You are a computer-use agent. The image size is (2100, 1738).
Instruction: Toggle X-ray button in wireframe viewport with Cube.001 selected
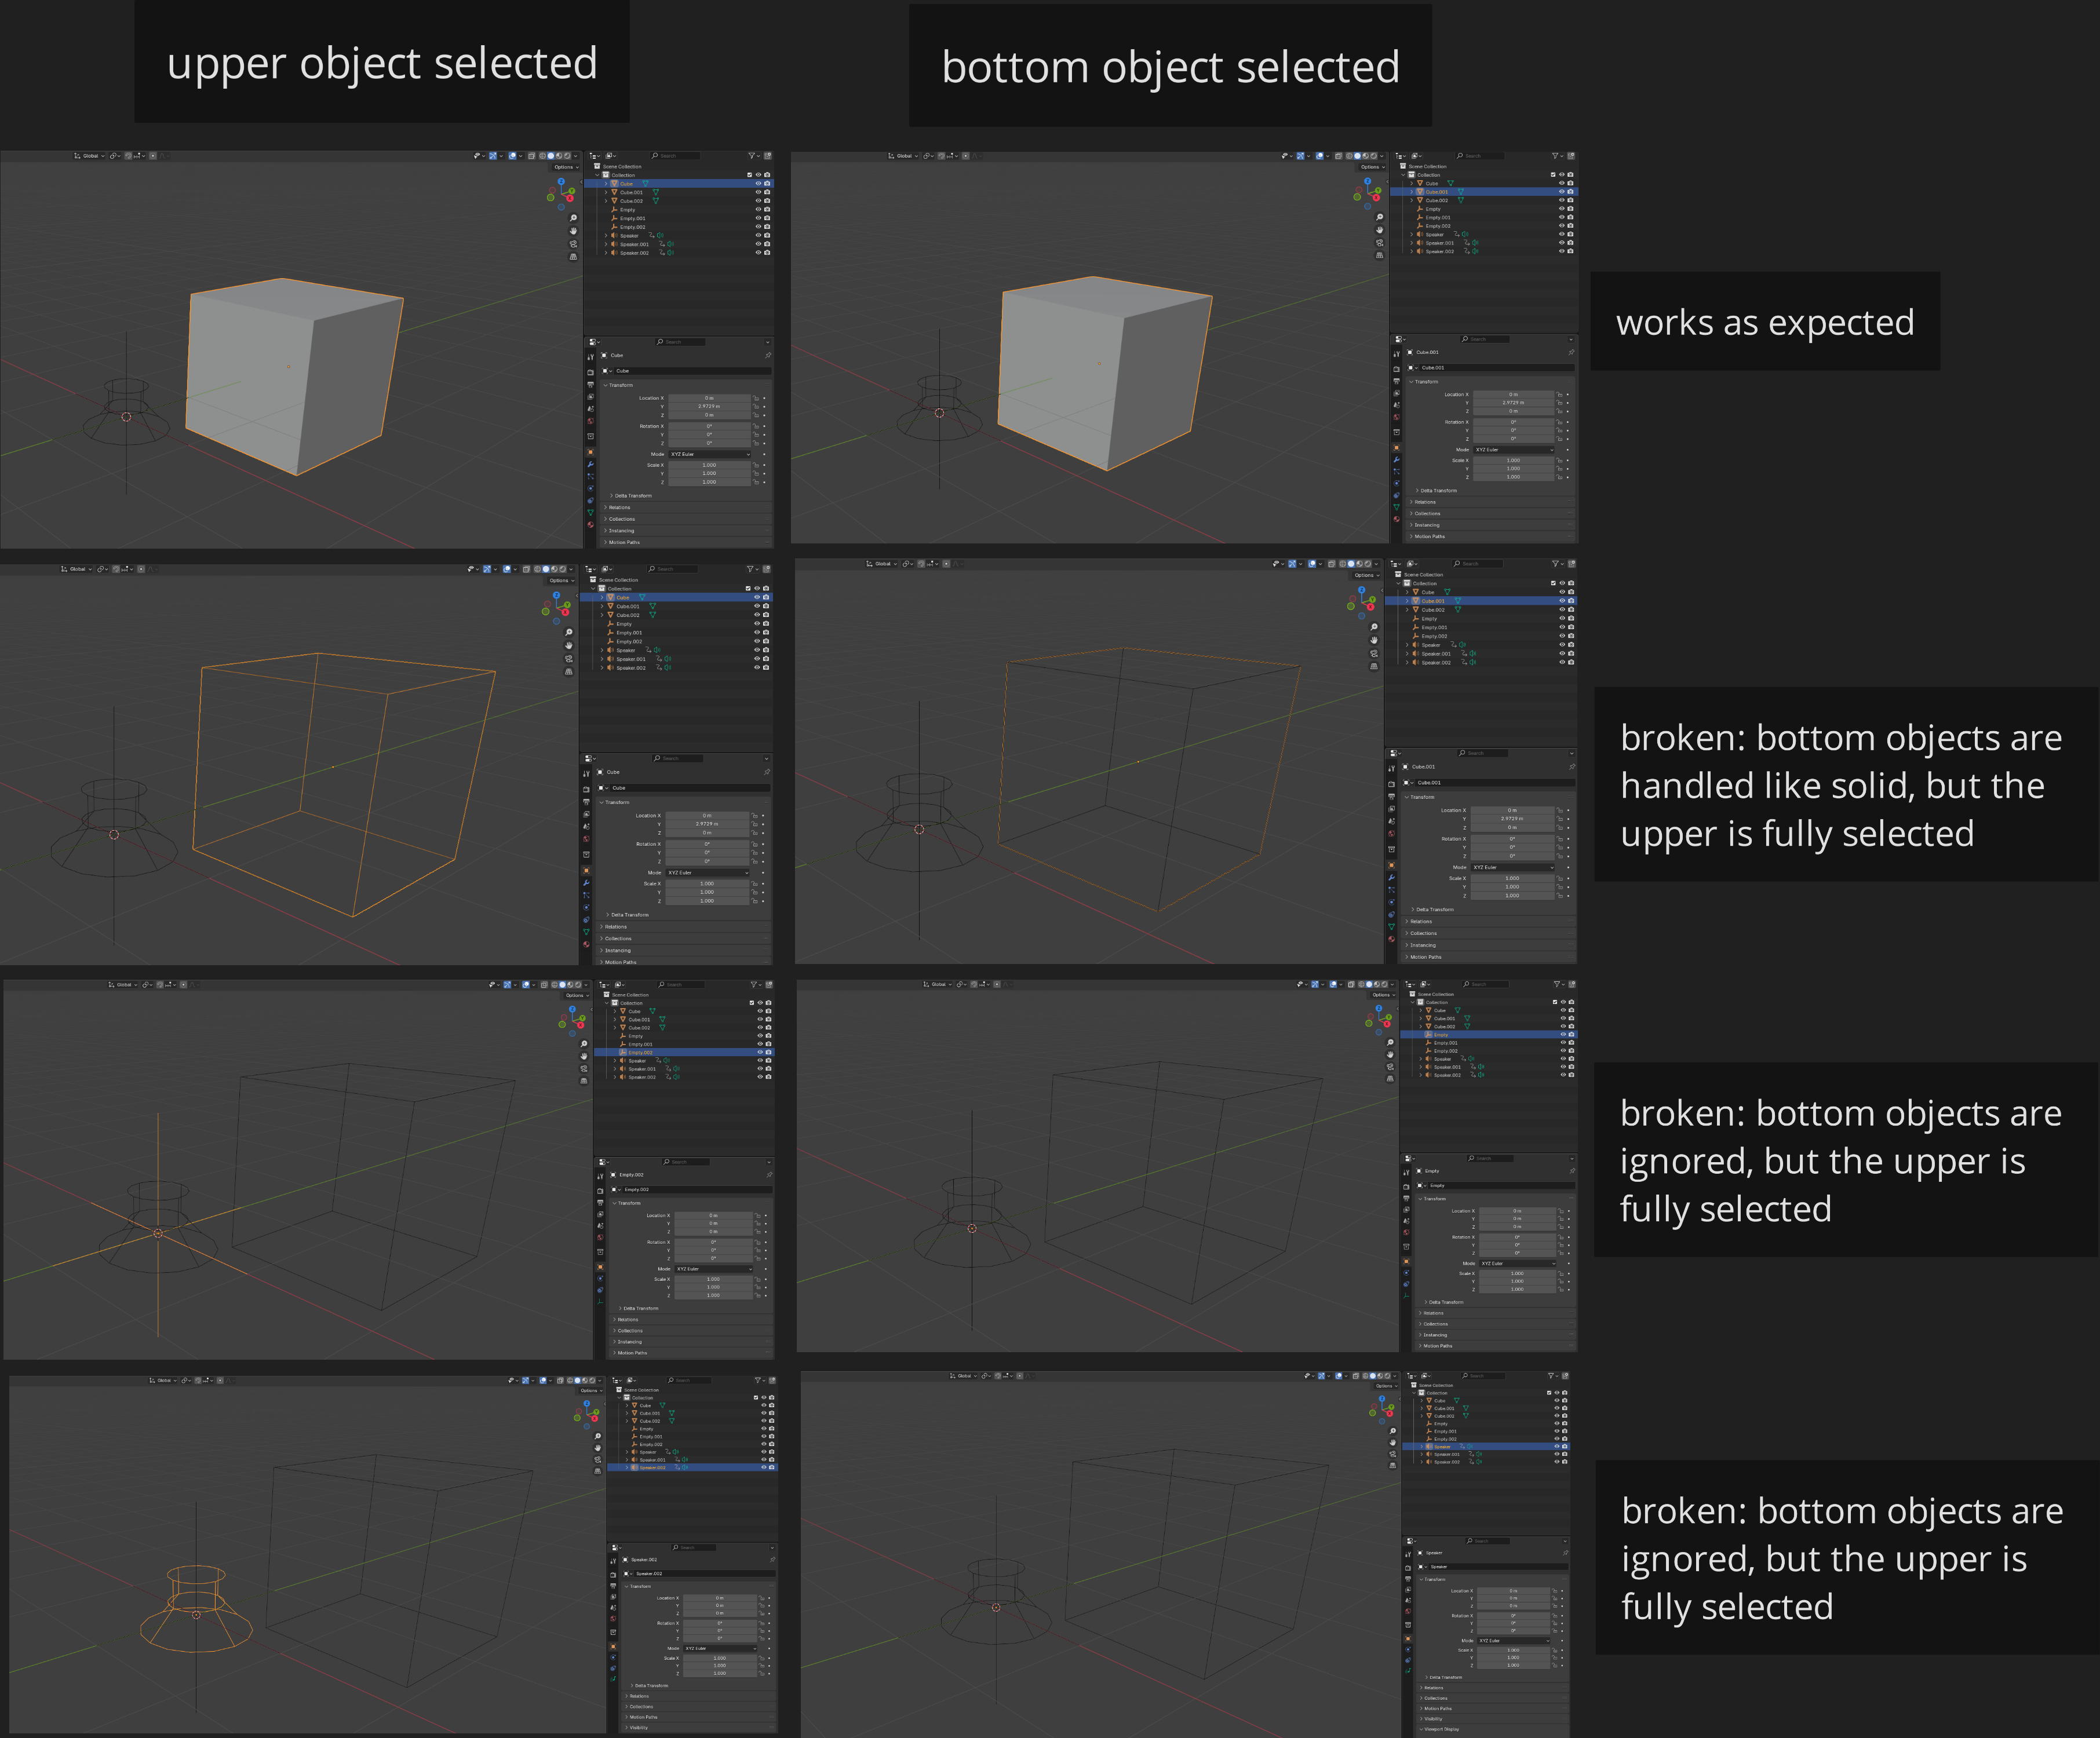1331,564
